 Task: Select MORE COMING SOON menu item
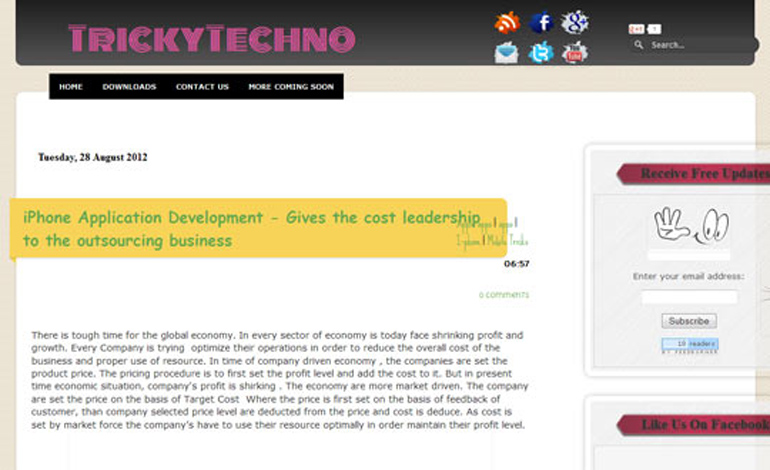(291, 86)
